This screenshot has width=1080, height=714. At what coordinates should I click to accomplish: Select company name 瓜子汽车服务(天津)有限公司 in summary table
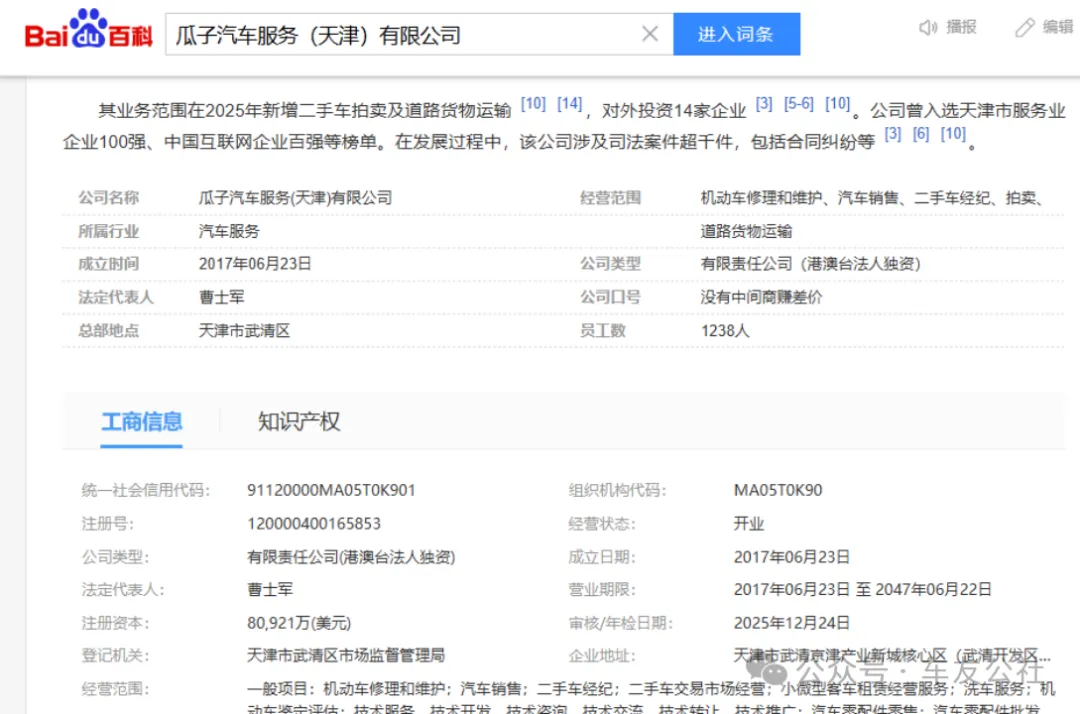click(x=295, y=198)
